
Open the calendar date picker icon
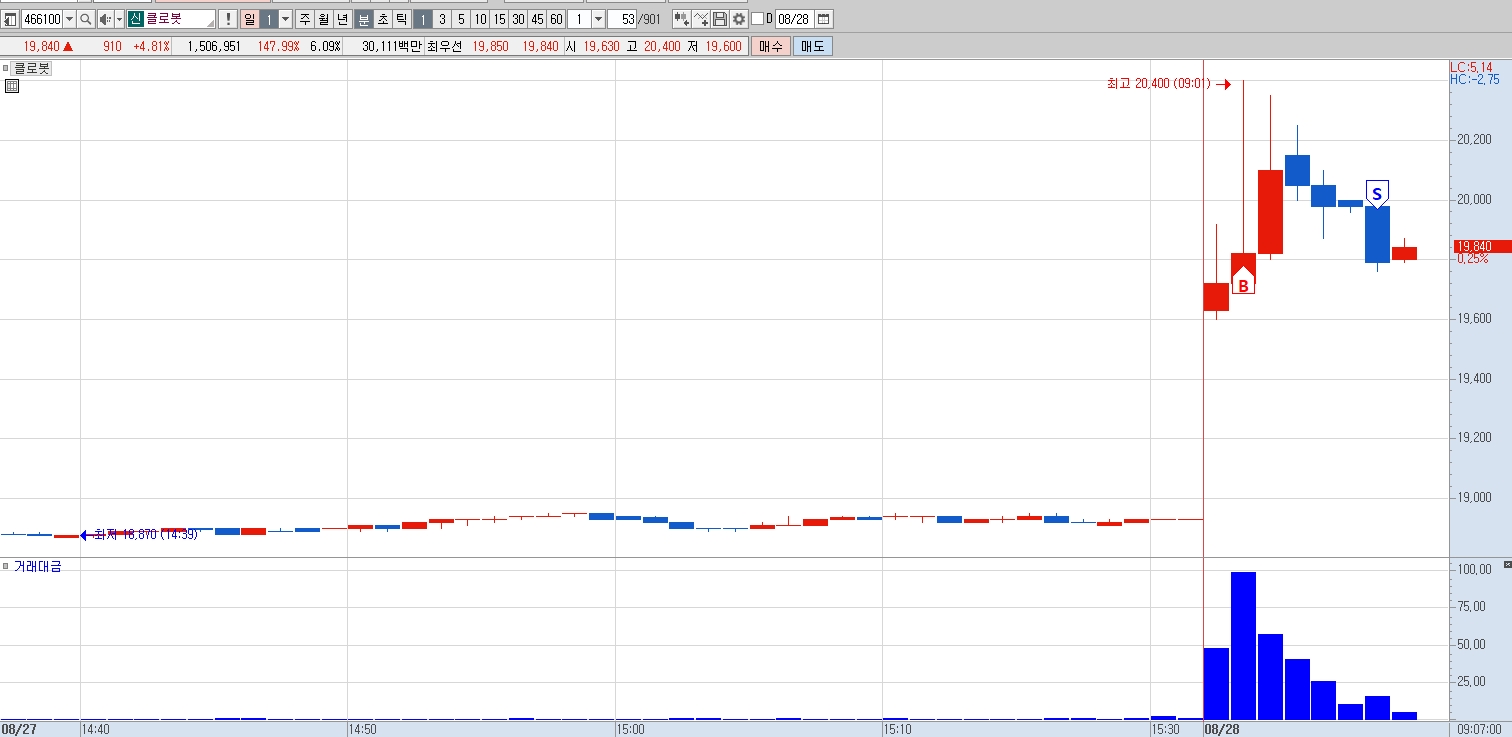coord(824,19)
